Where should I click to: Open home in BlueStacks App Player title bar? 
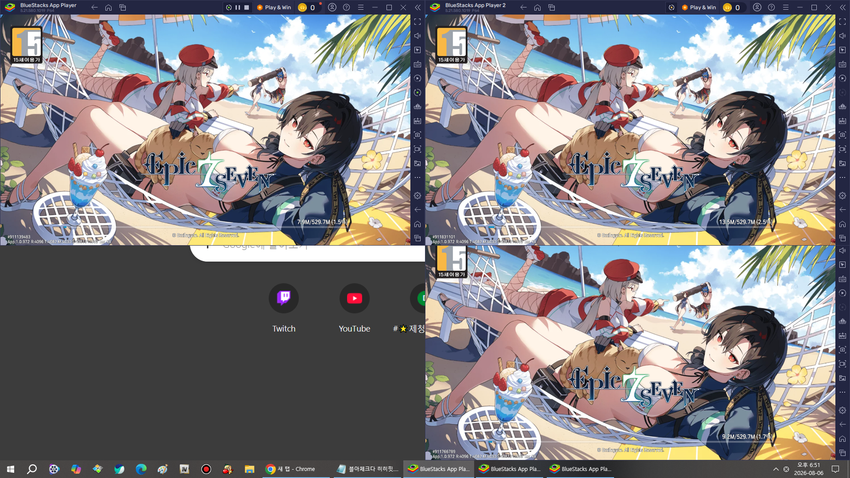(108, 8)
